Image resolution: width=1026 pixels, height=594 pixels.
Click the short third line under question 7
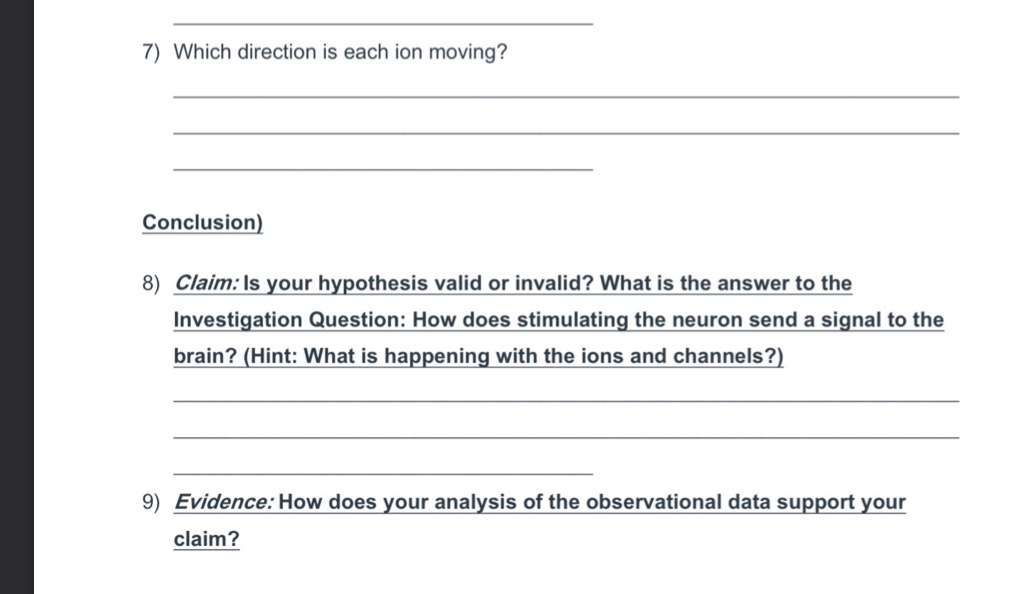[383, 168]
